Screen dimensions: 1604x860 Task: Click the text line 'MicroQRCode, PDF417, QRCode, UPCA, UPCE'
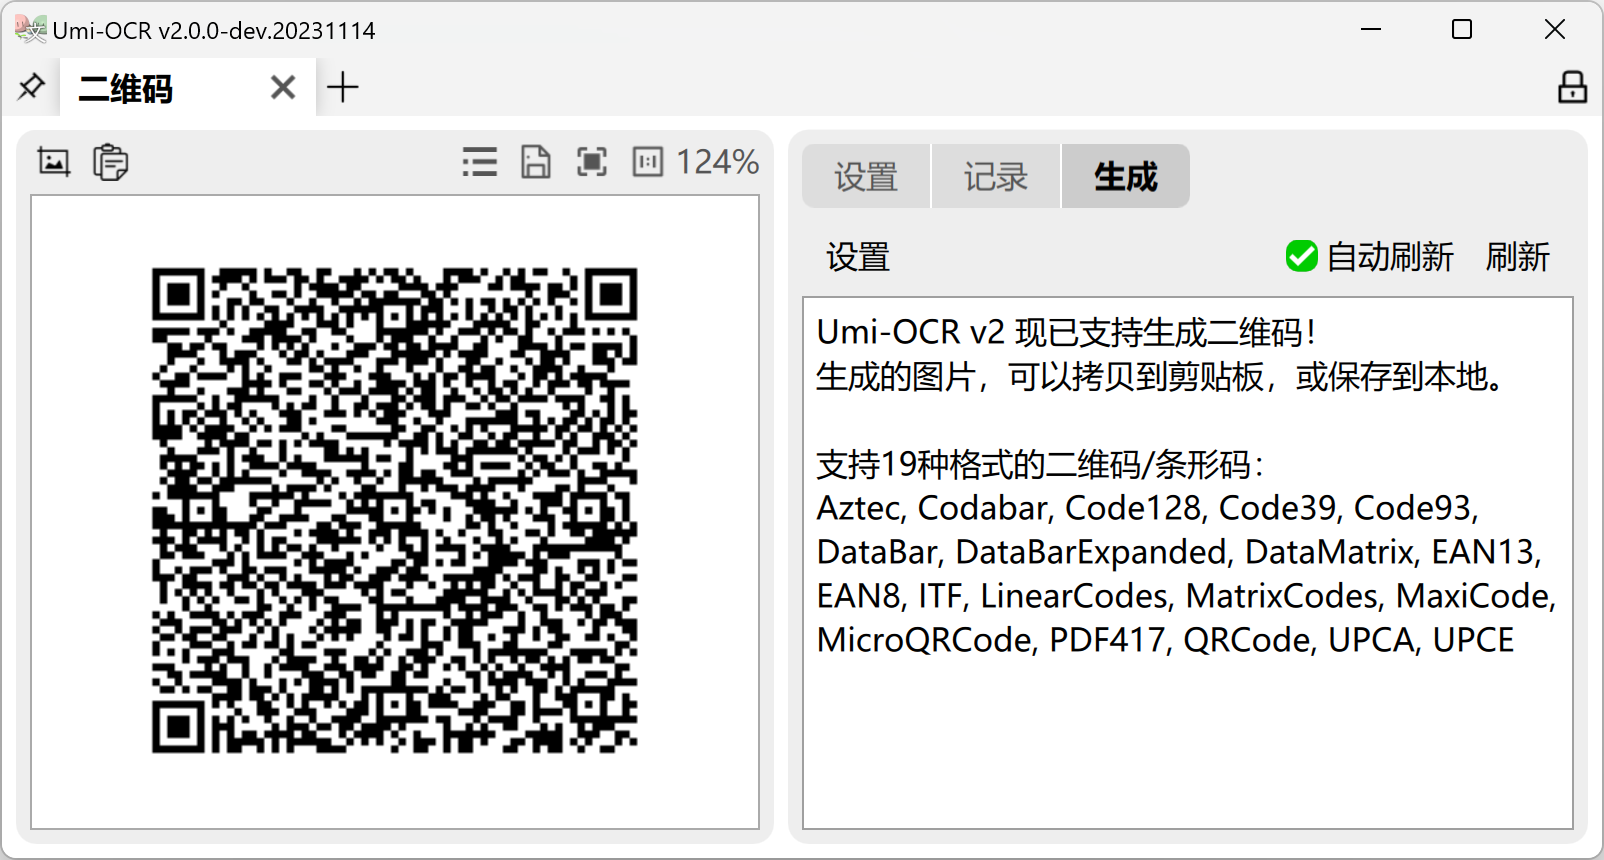point(1165,640)
